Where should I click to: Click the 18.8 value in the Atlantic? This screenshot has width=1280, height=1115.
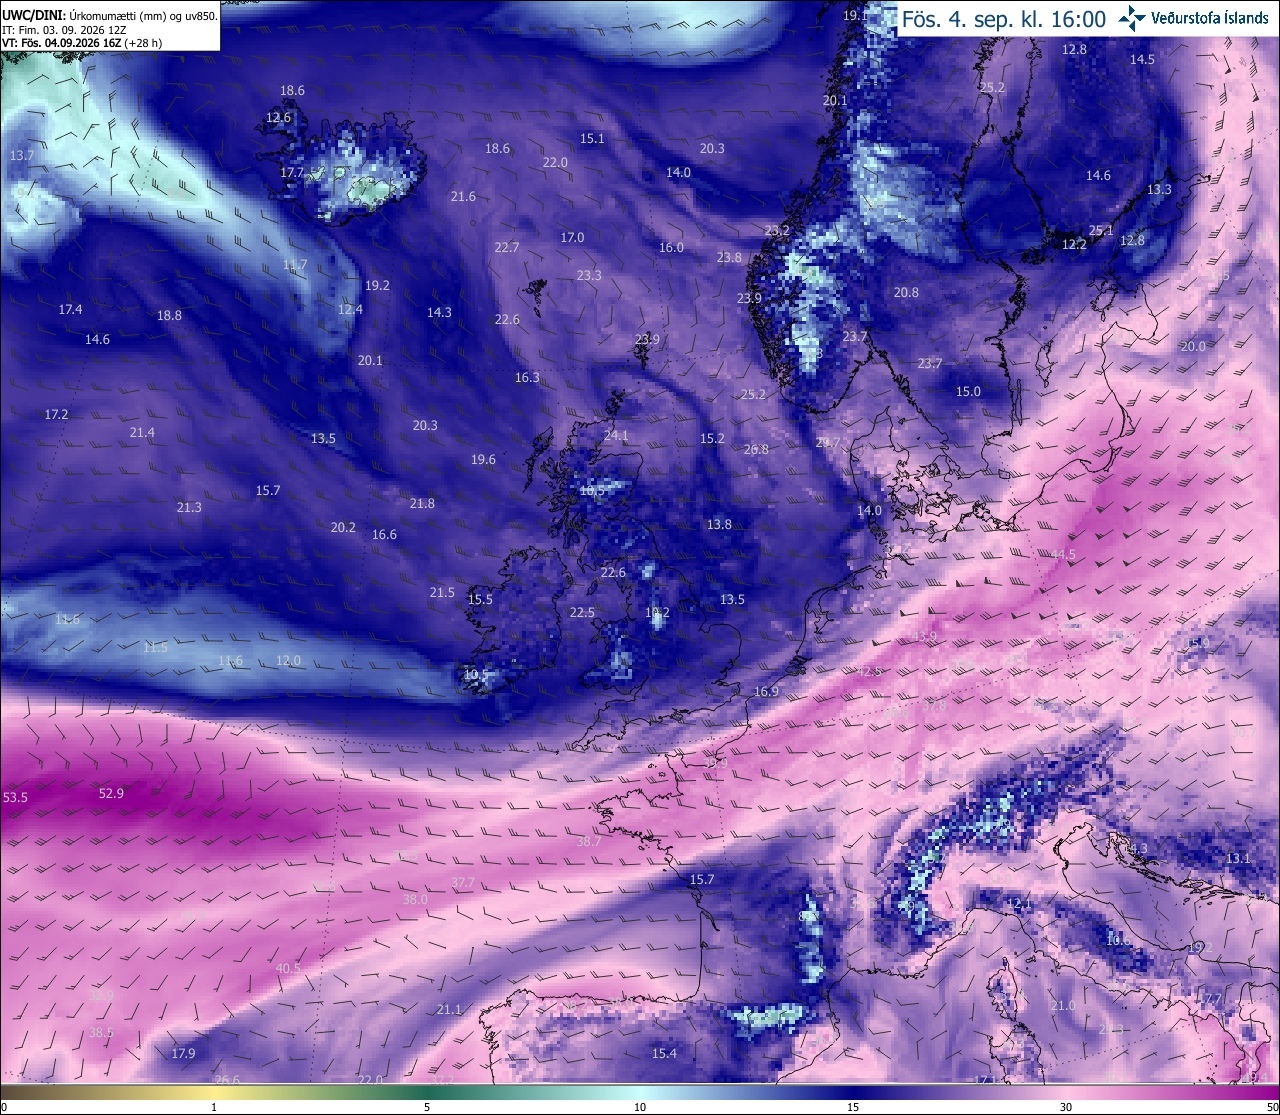pyautogui.click(x=169, y=316)
